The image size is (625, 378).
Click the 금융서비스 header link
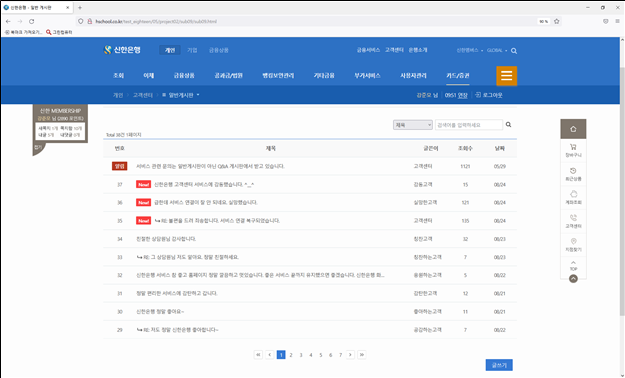coord(368,50)
